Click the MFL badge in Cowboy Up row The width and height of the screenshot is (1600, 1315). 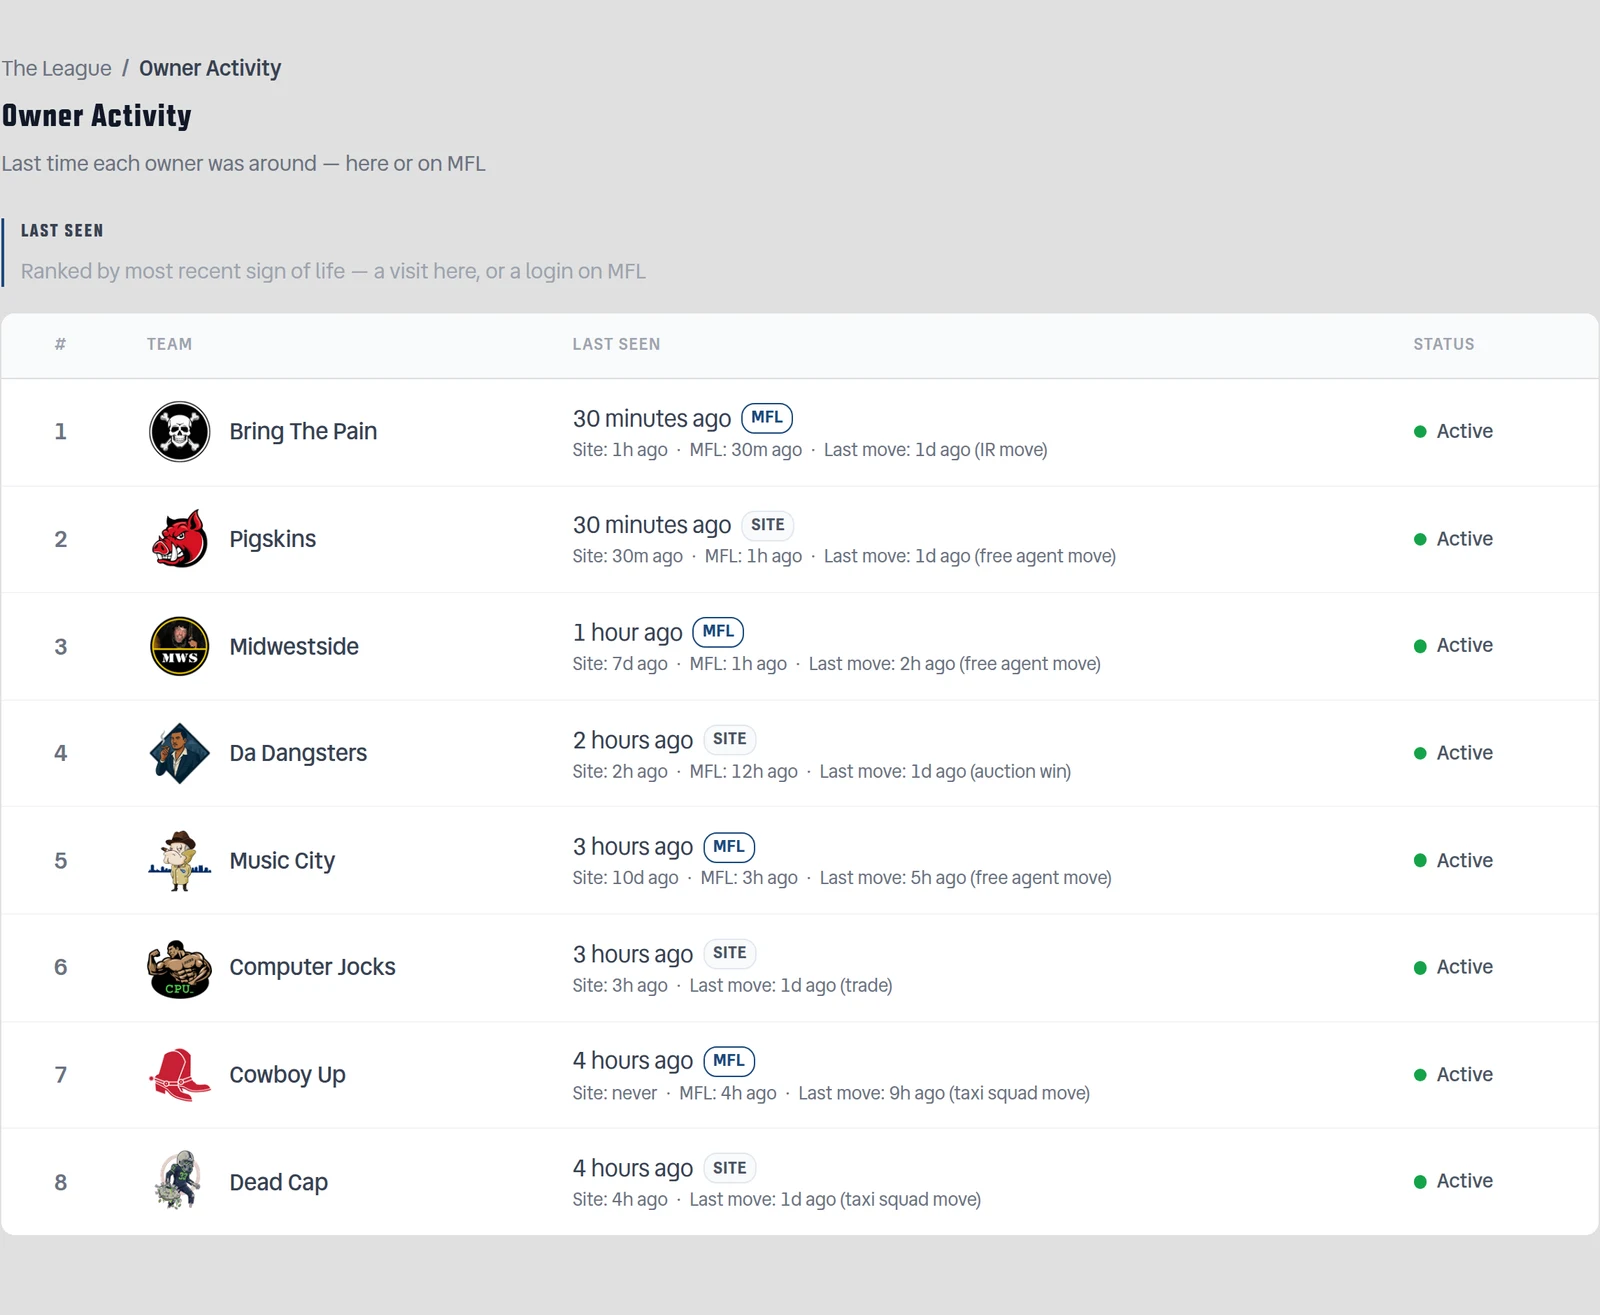pos(729,1060)
